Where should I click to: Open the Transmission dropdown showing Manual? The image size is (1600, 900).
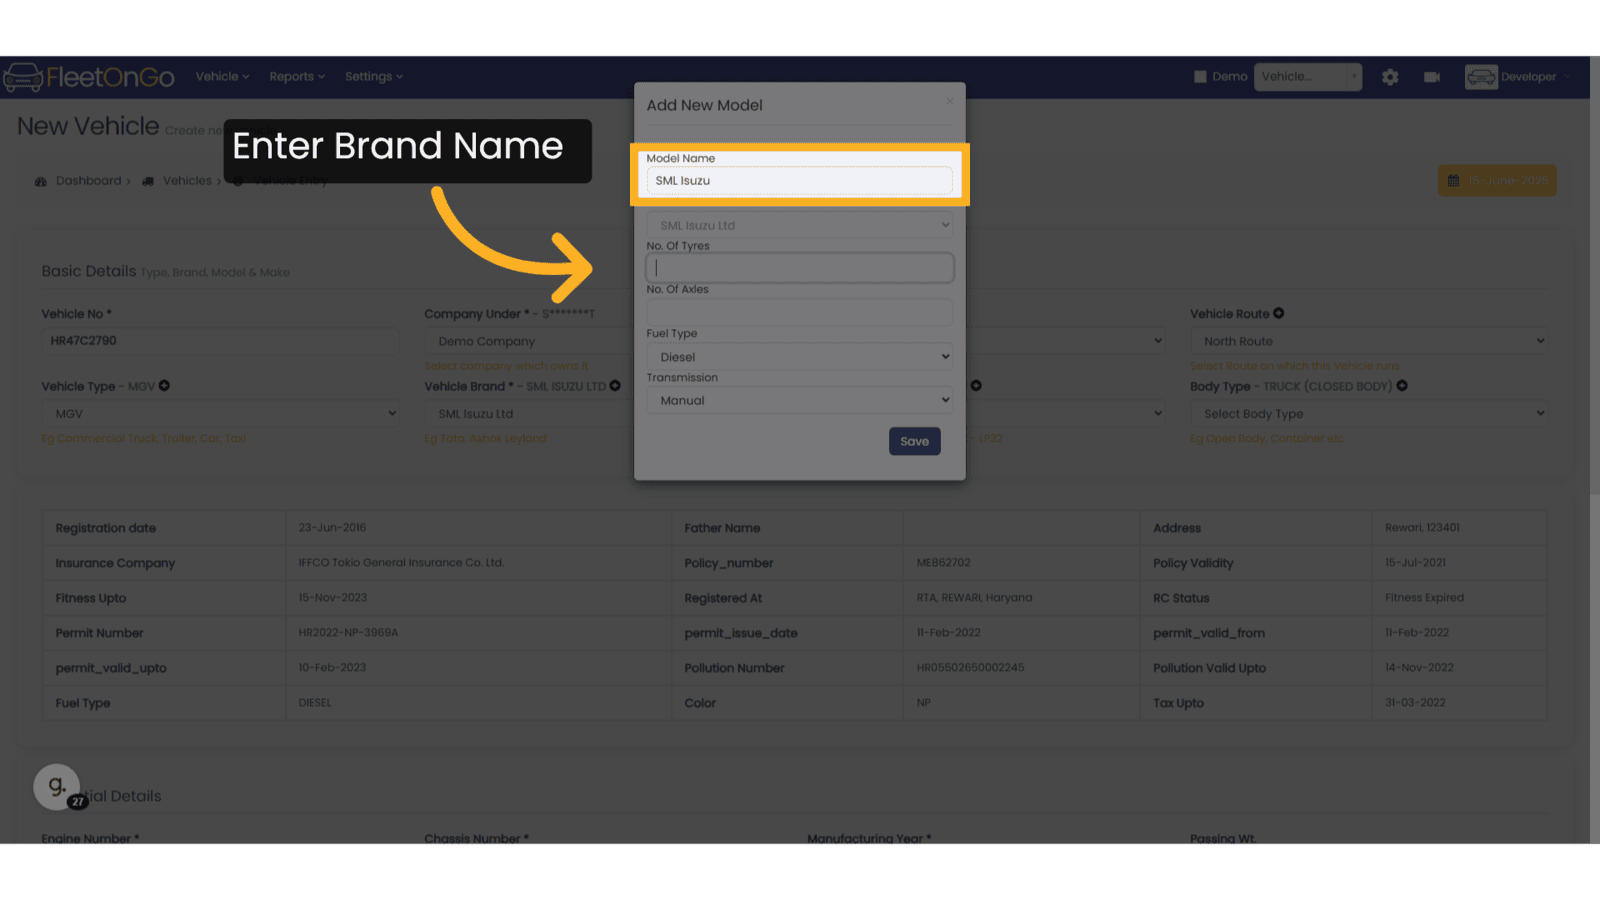(x=800, y=400)
